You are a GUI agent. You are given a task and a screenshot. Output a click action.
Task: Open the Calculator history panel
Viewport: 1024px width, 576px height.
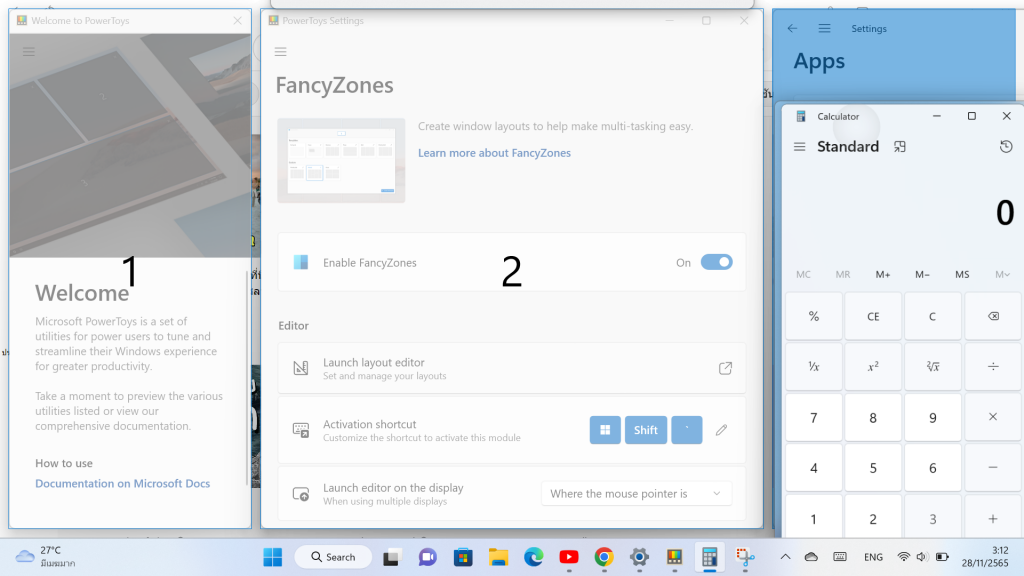(x=1006, y=147)
